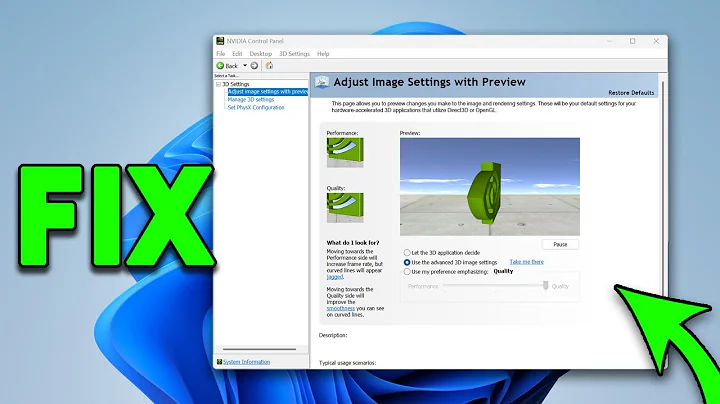The image size is (720, 404).
Task: Click the Performance sample thumbnail
Action: [x=345, y=152]
